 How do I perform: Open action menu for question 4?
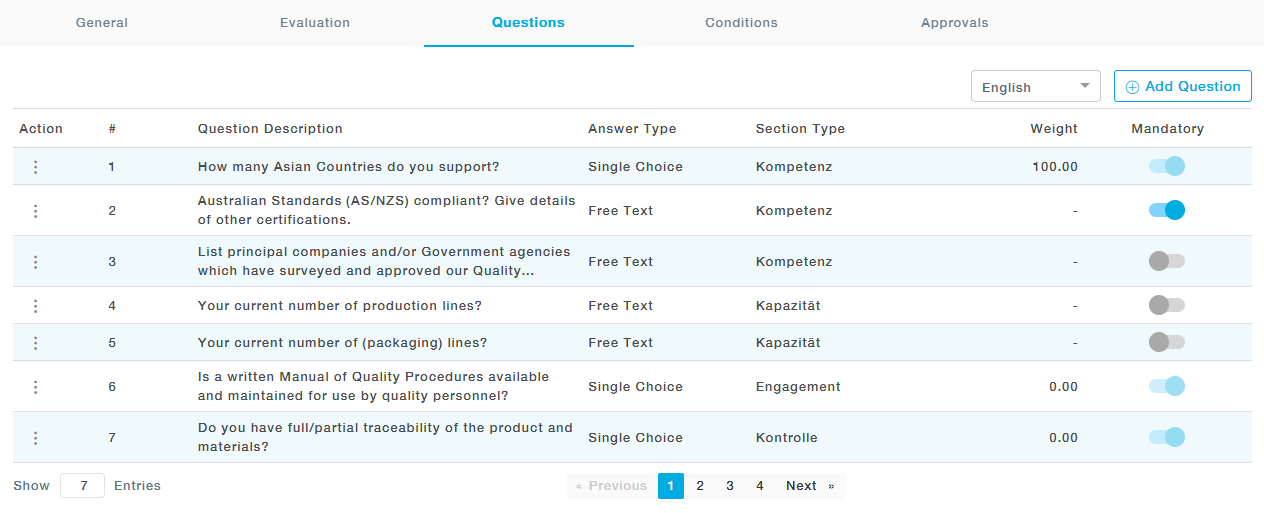click(x=35, y=306)
